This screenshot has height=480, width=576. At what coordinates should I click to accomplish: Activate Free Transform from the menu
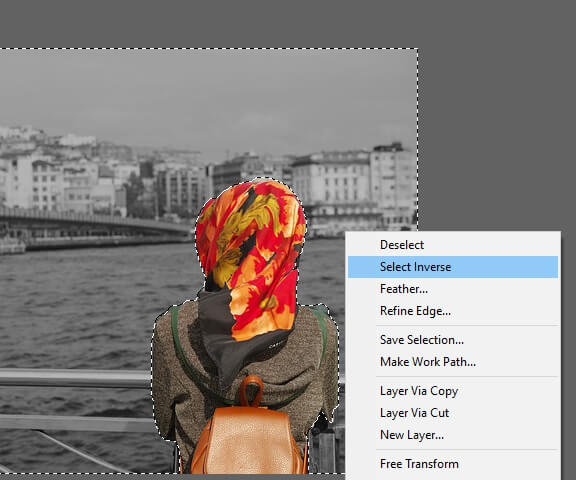[453, 464]
